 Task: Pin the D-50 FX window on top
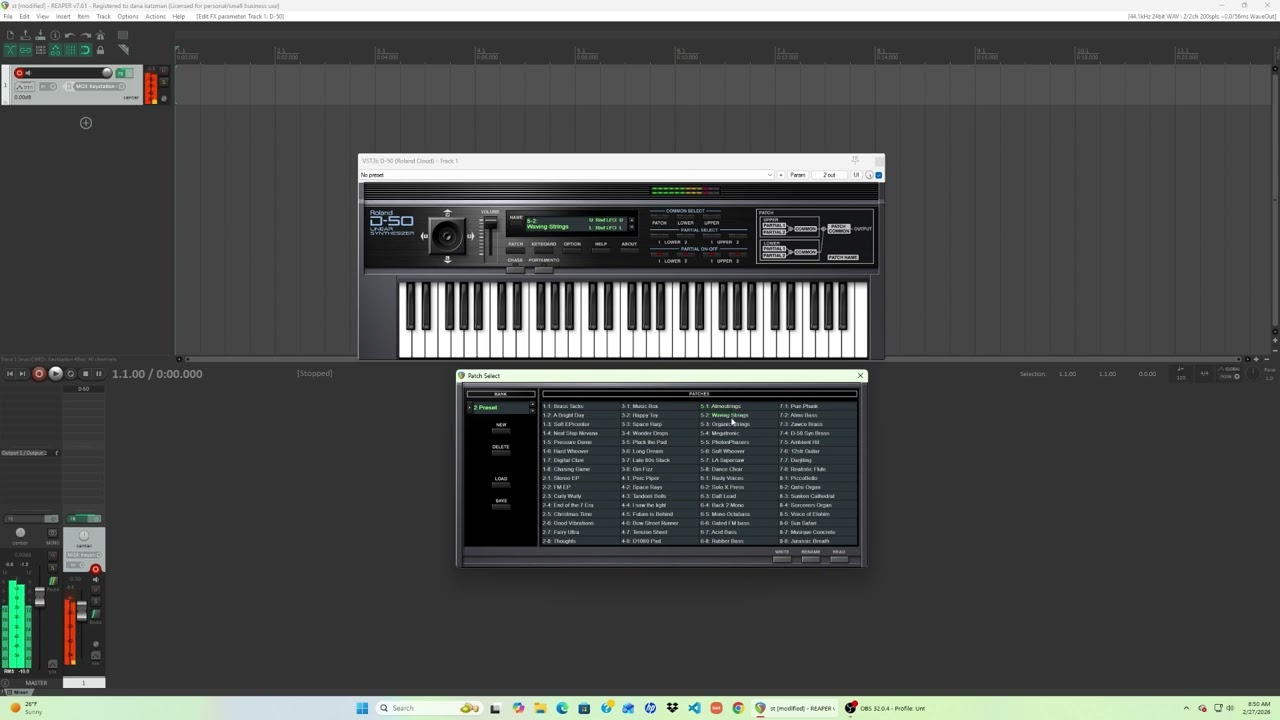coord(855,160)
